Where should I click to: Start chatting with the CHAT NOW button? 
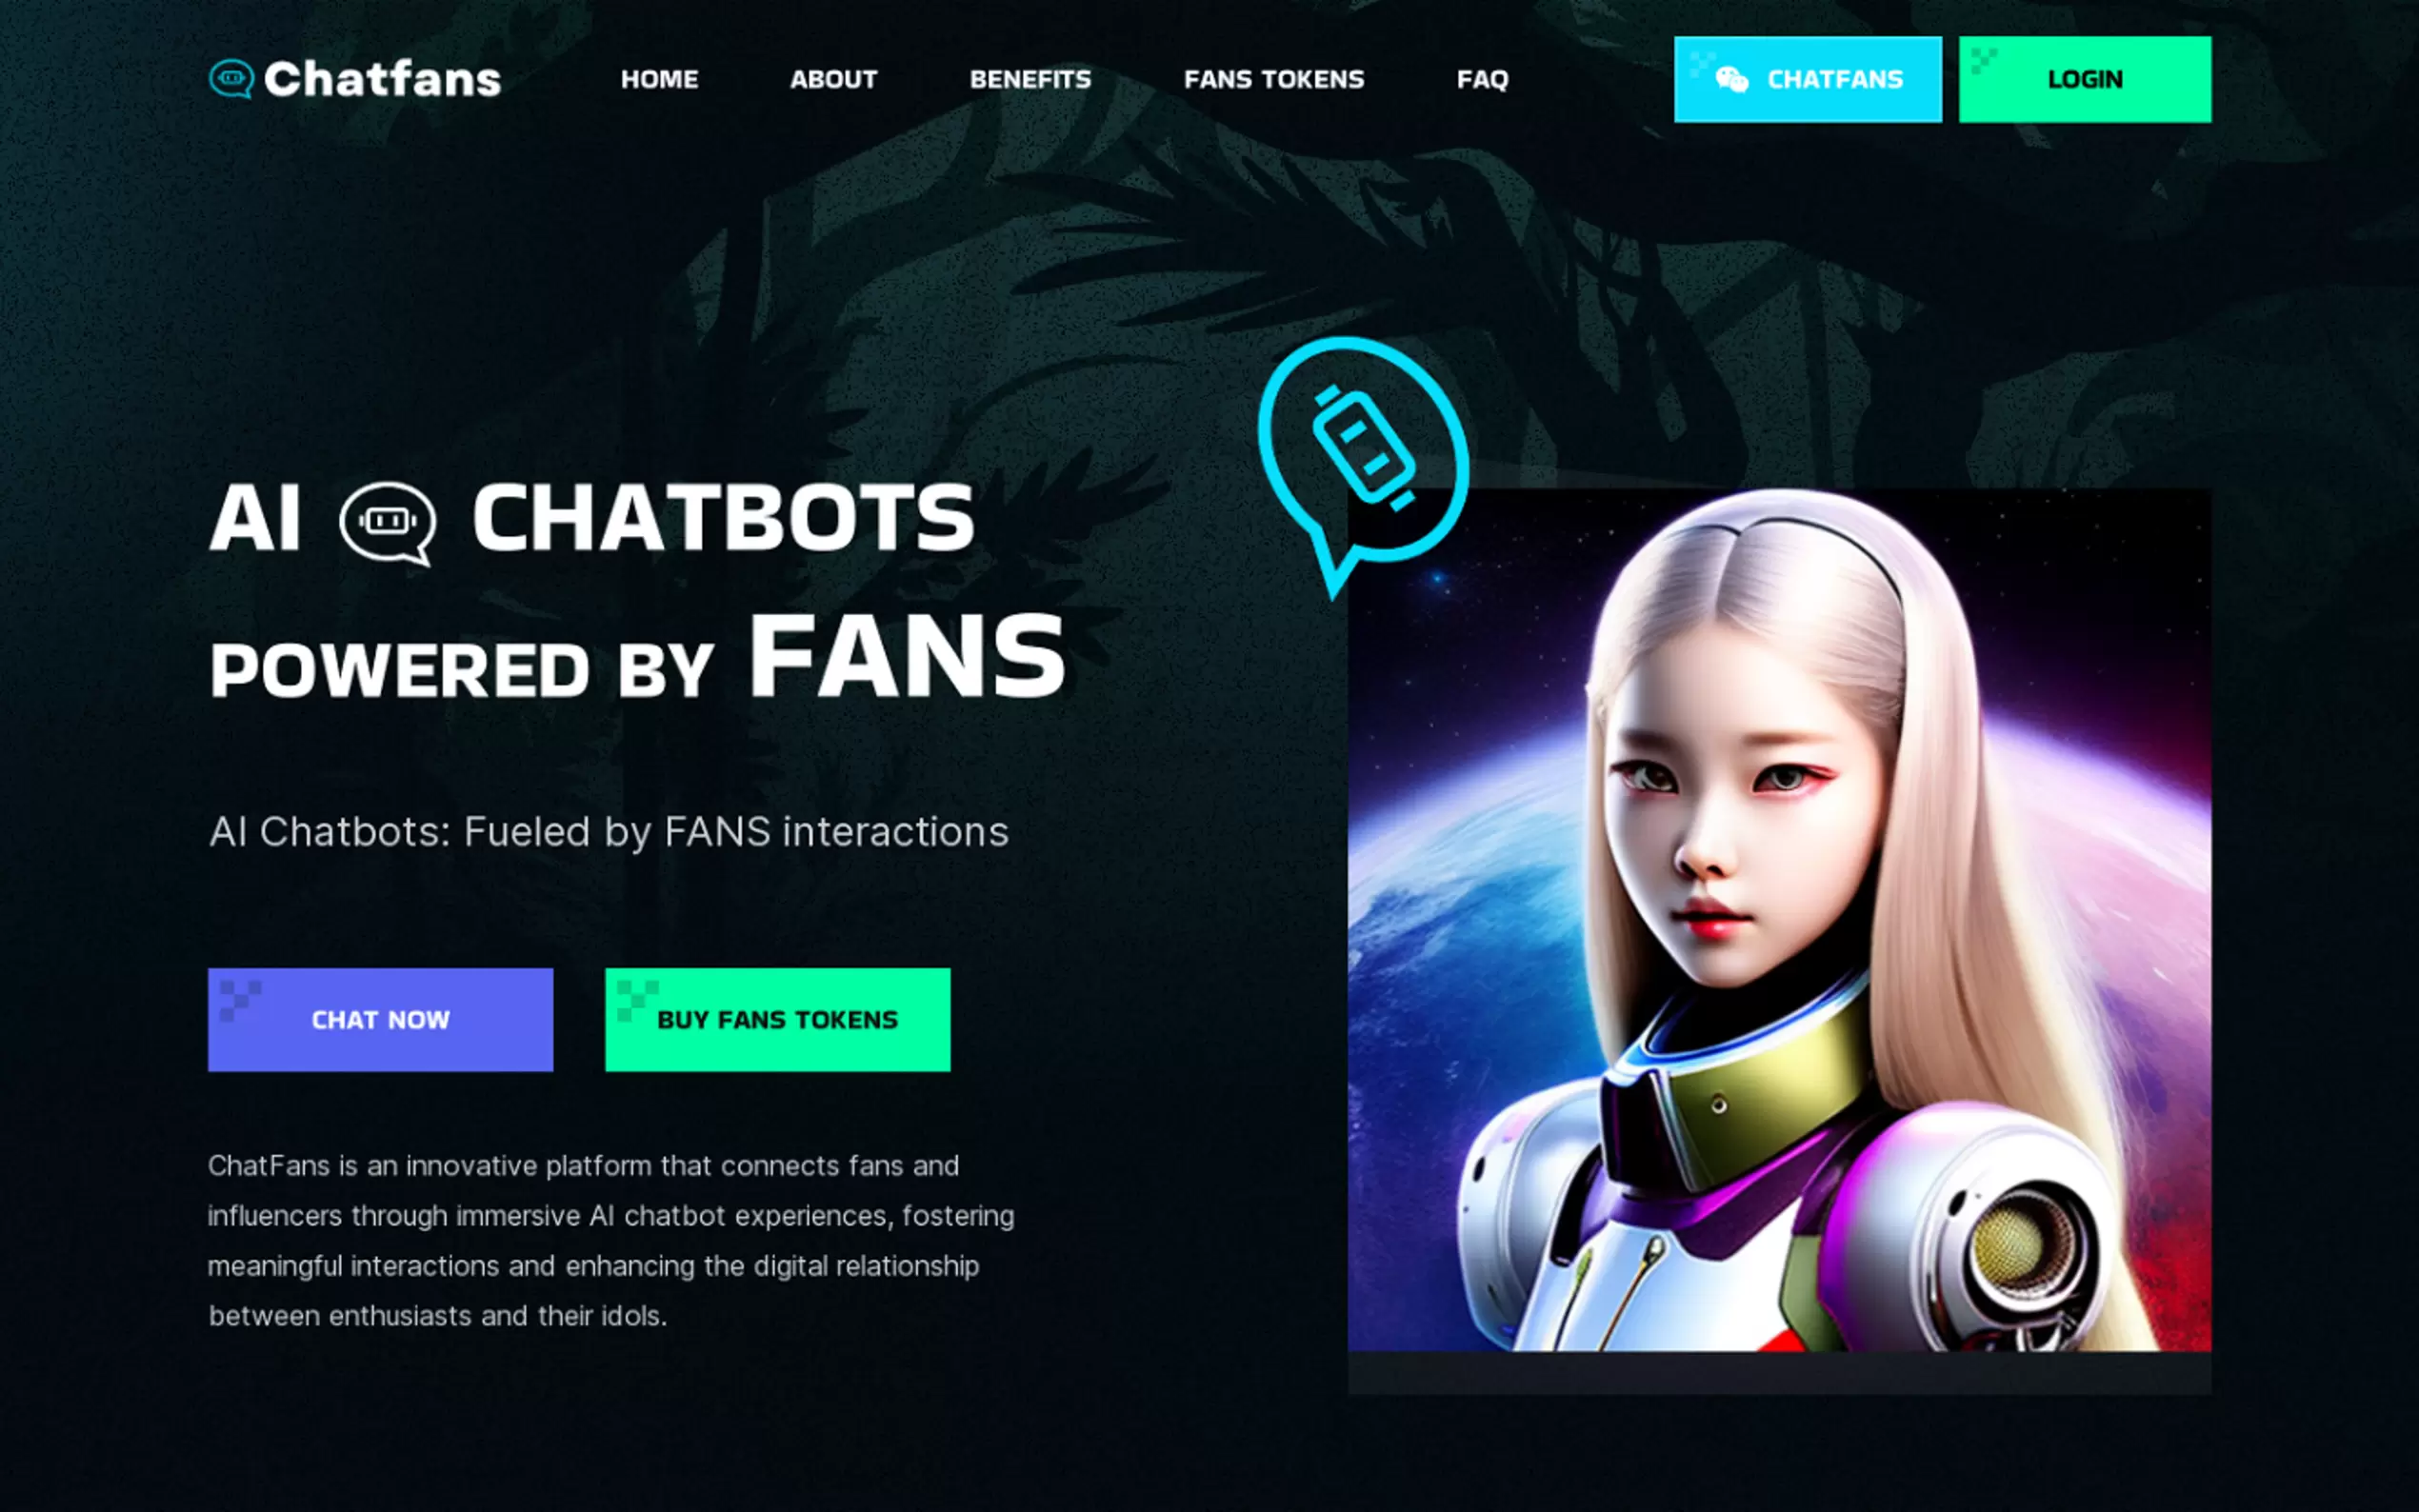[380, 1020]
